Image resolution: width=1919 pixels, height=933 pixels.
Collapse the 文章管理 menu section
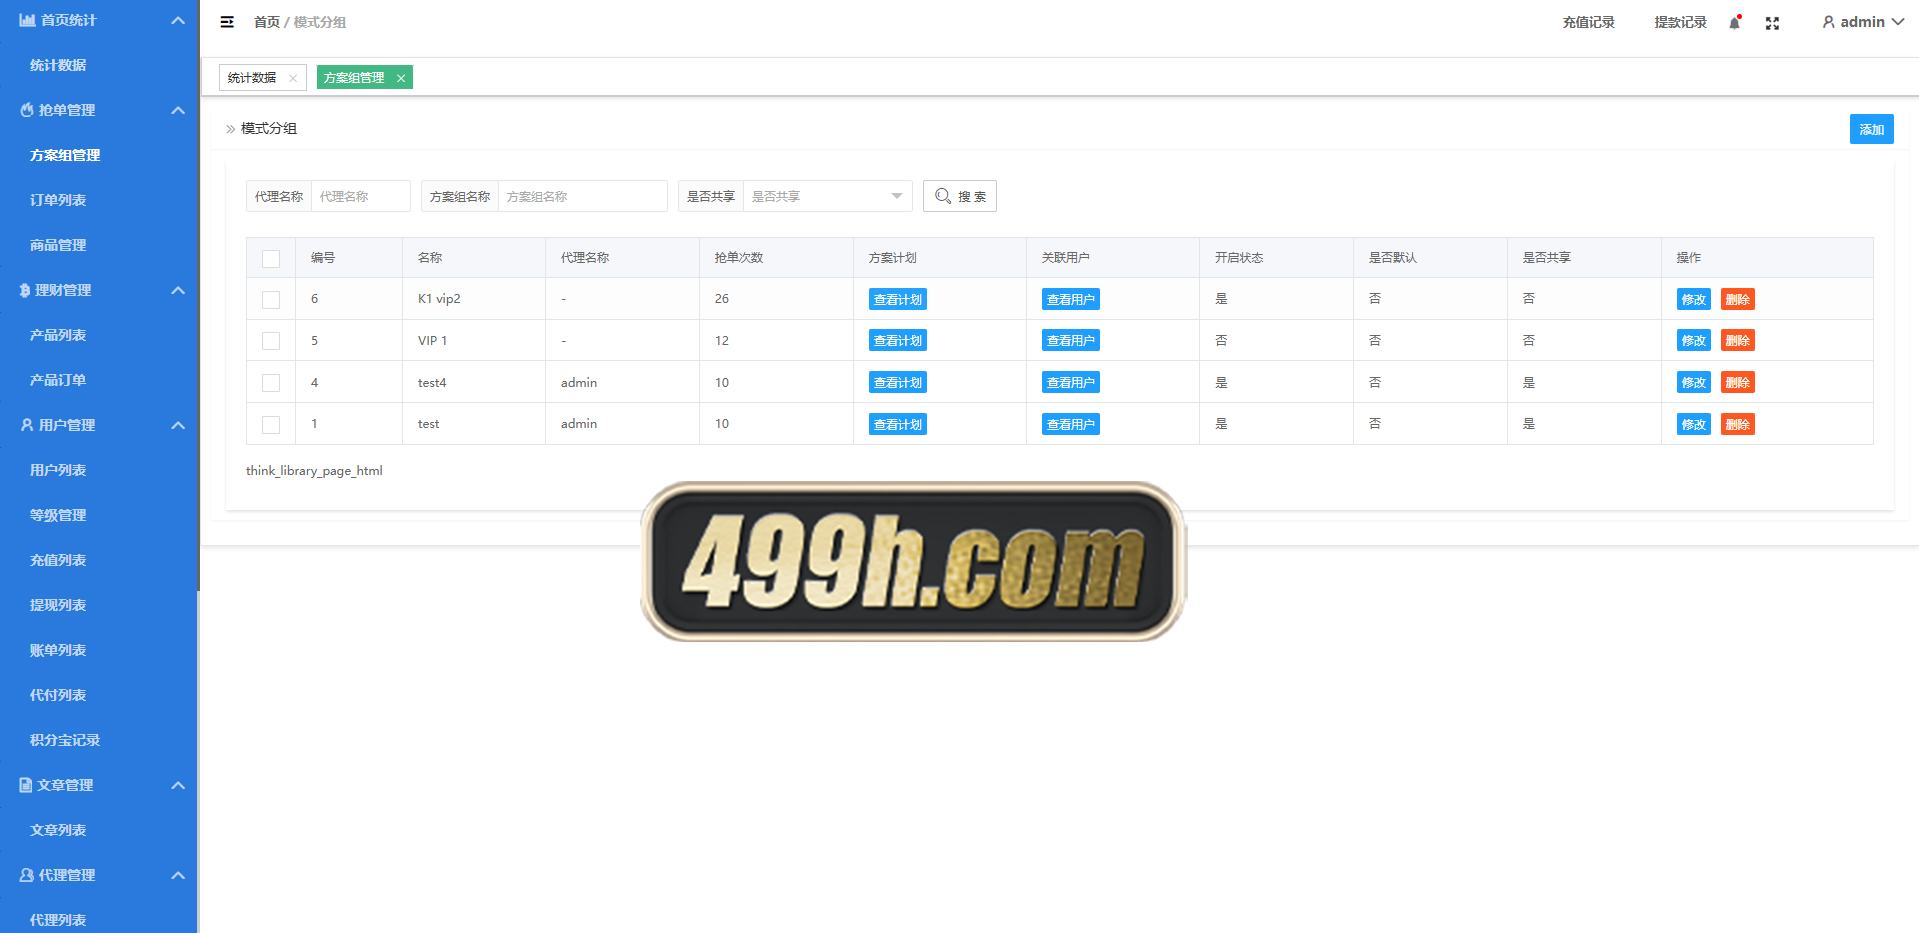(178, 785)
